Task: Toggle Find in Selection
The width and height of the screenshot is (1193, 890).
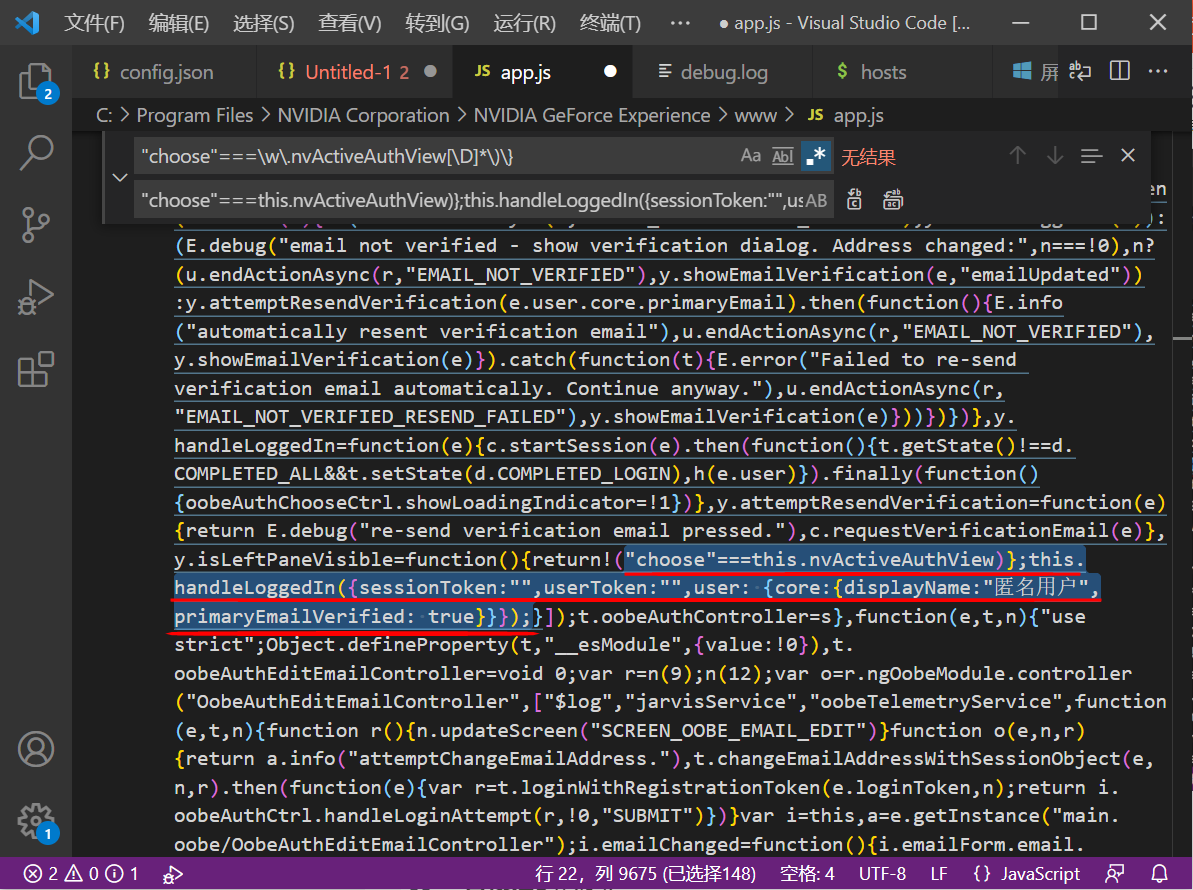Action: pos(1091,156)
